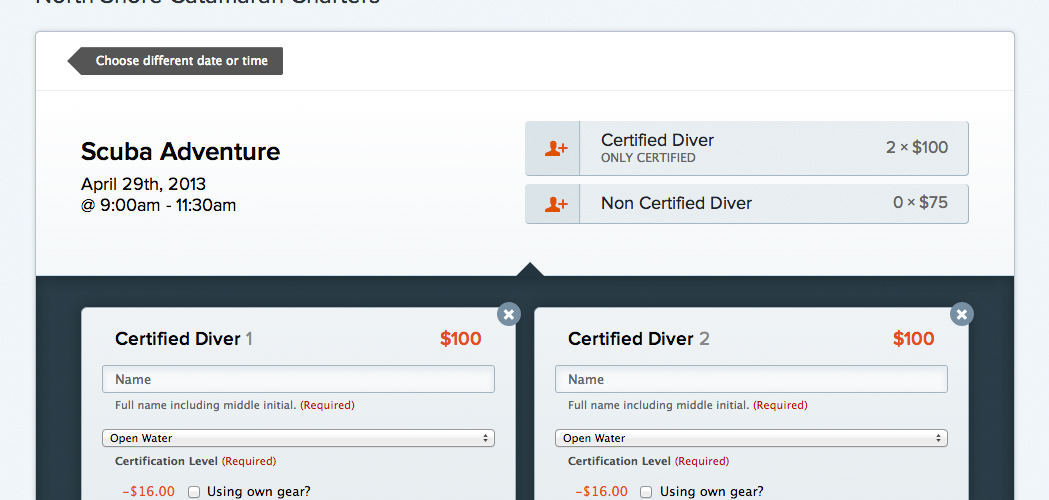Image resolution: width=1049 pixels, height=500 pixels.
Task: Select the Certified Diver ticket row
Action: [x=747, y=149]
